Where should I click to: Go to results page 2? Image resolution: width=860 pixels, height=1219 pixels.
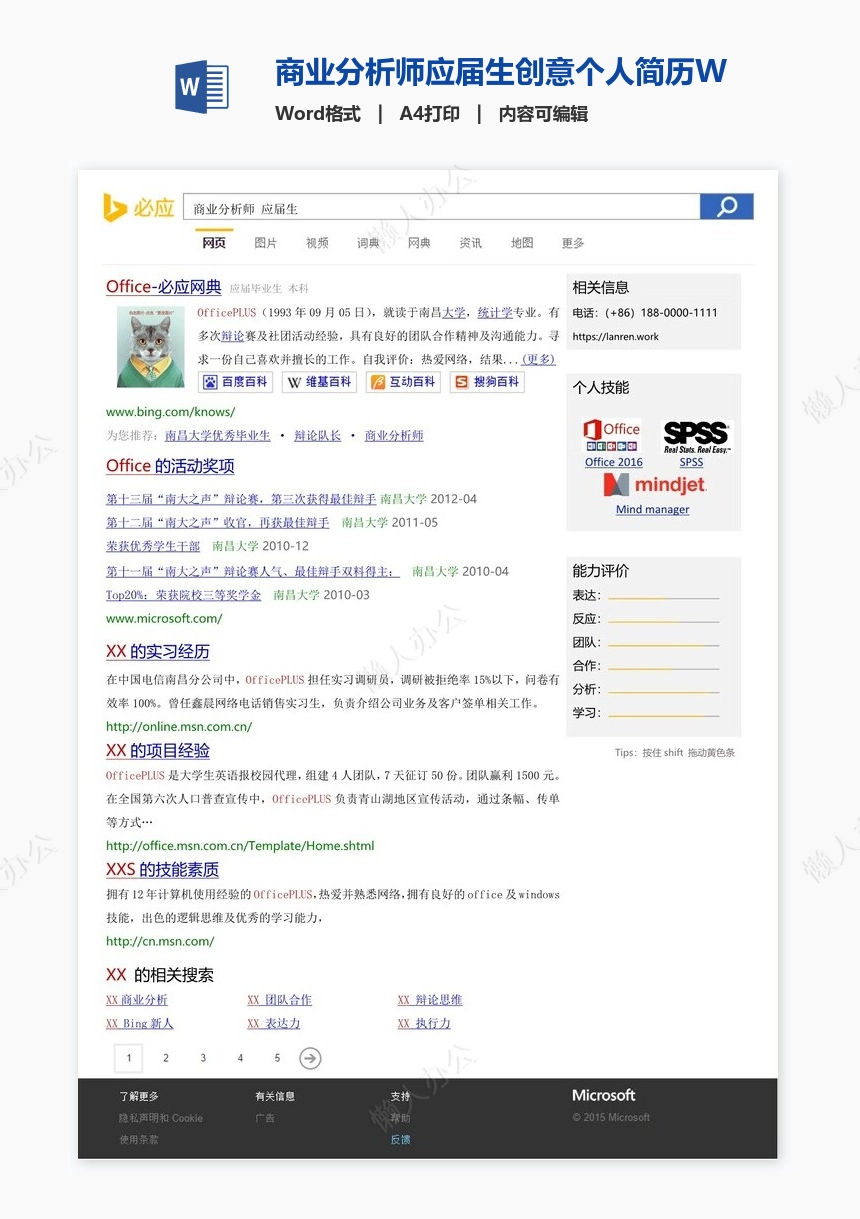[x=165, y=1057]
